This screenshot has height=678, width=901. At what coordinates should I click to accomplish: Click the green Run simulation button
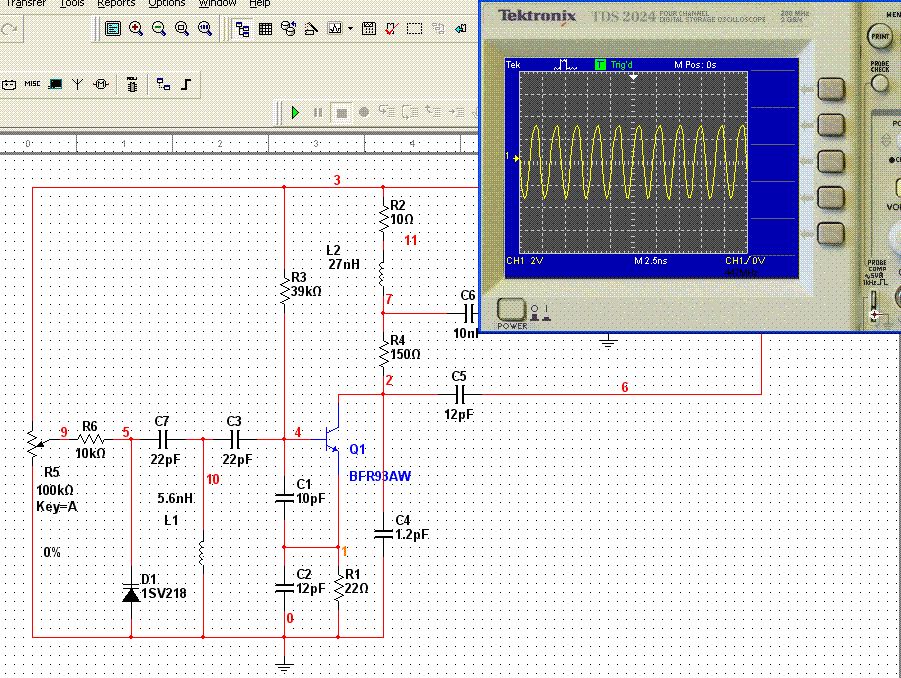[x=295, y=113]
